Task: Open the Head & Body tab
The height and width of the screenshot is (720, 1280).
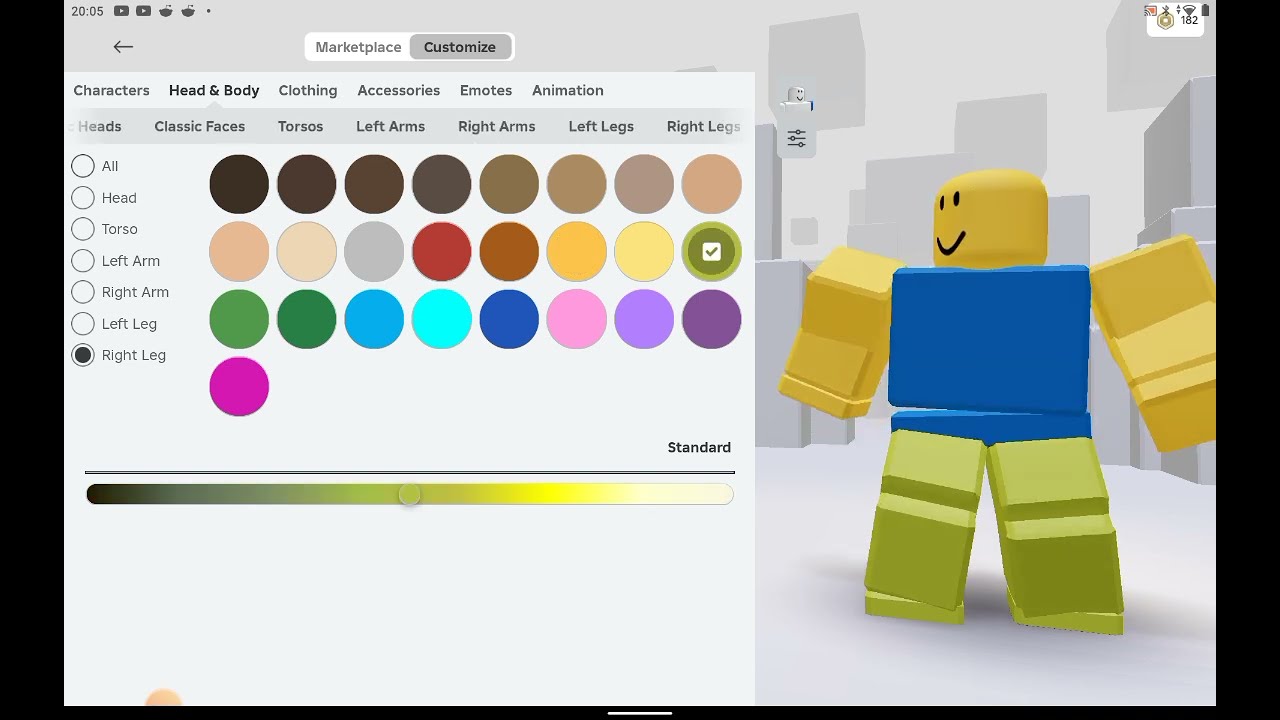Action: 214,90
